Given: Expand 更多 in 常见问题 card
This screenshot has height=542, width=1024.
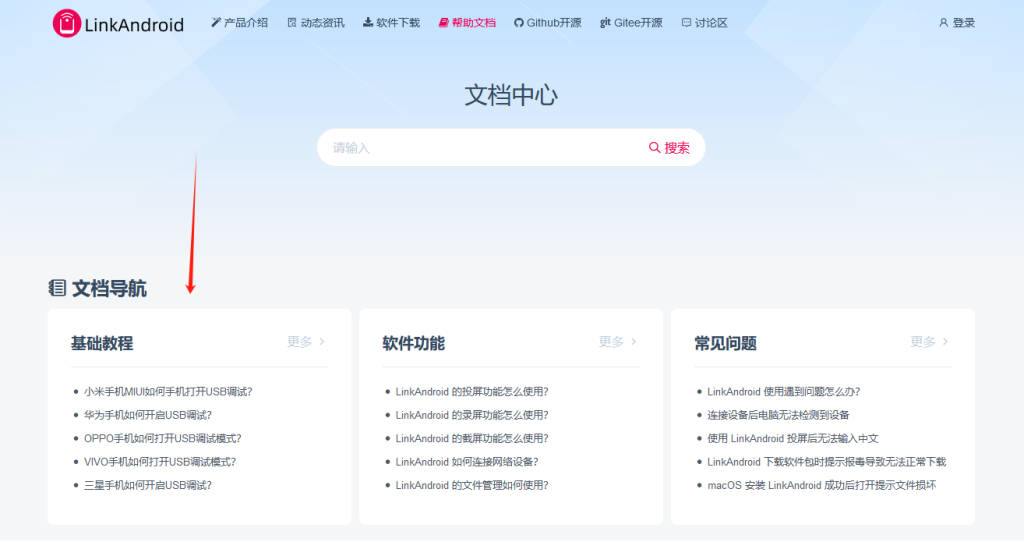Looking at the screenshot, I should [x=929, y=342].
